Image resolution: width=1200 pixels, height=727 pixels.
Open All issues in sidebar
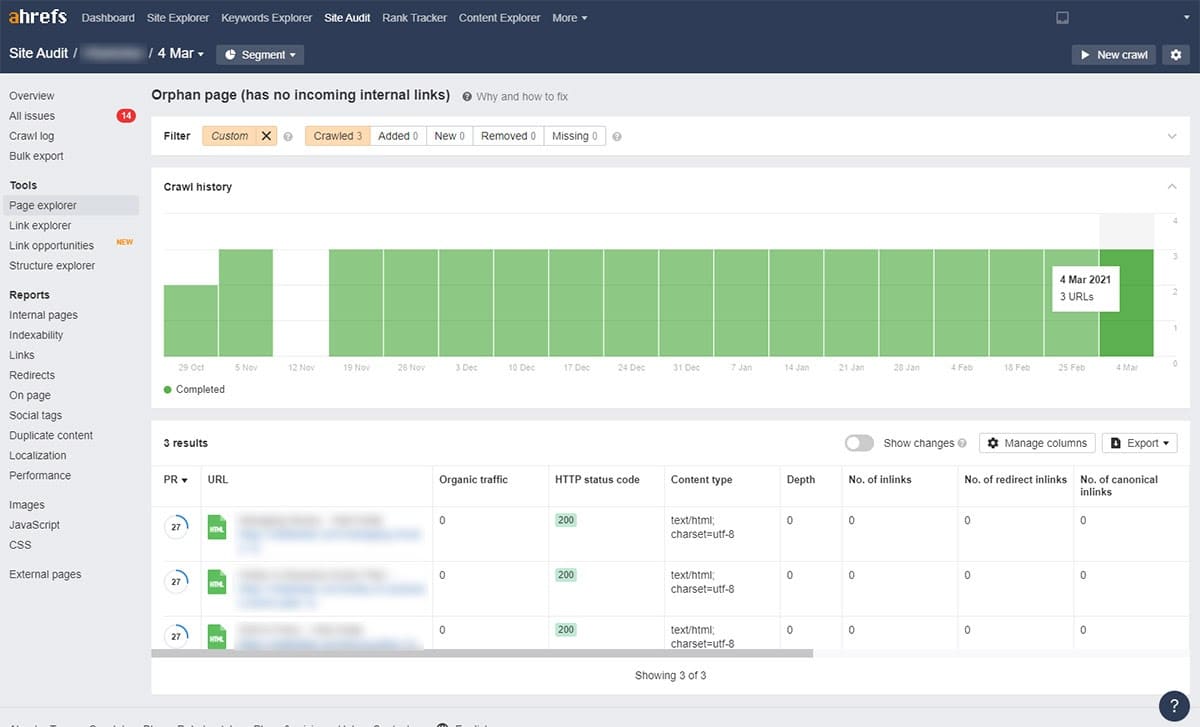click(x=32, y=116)
